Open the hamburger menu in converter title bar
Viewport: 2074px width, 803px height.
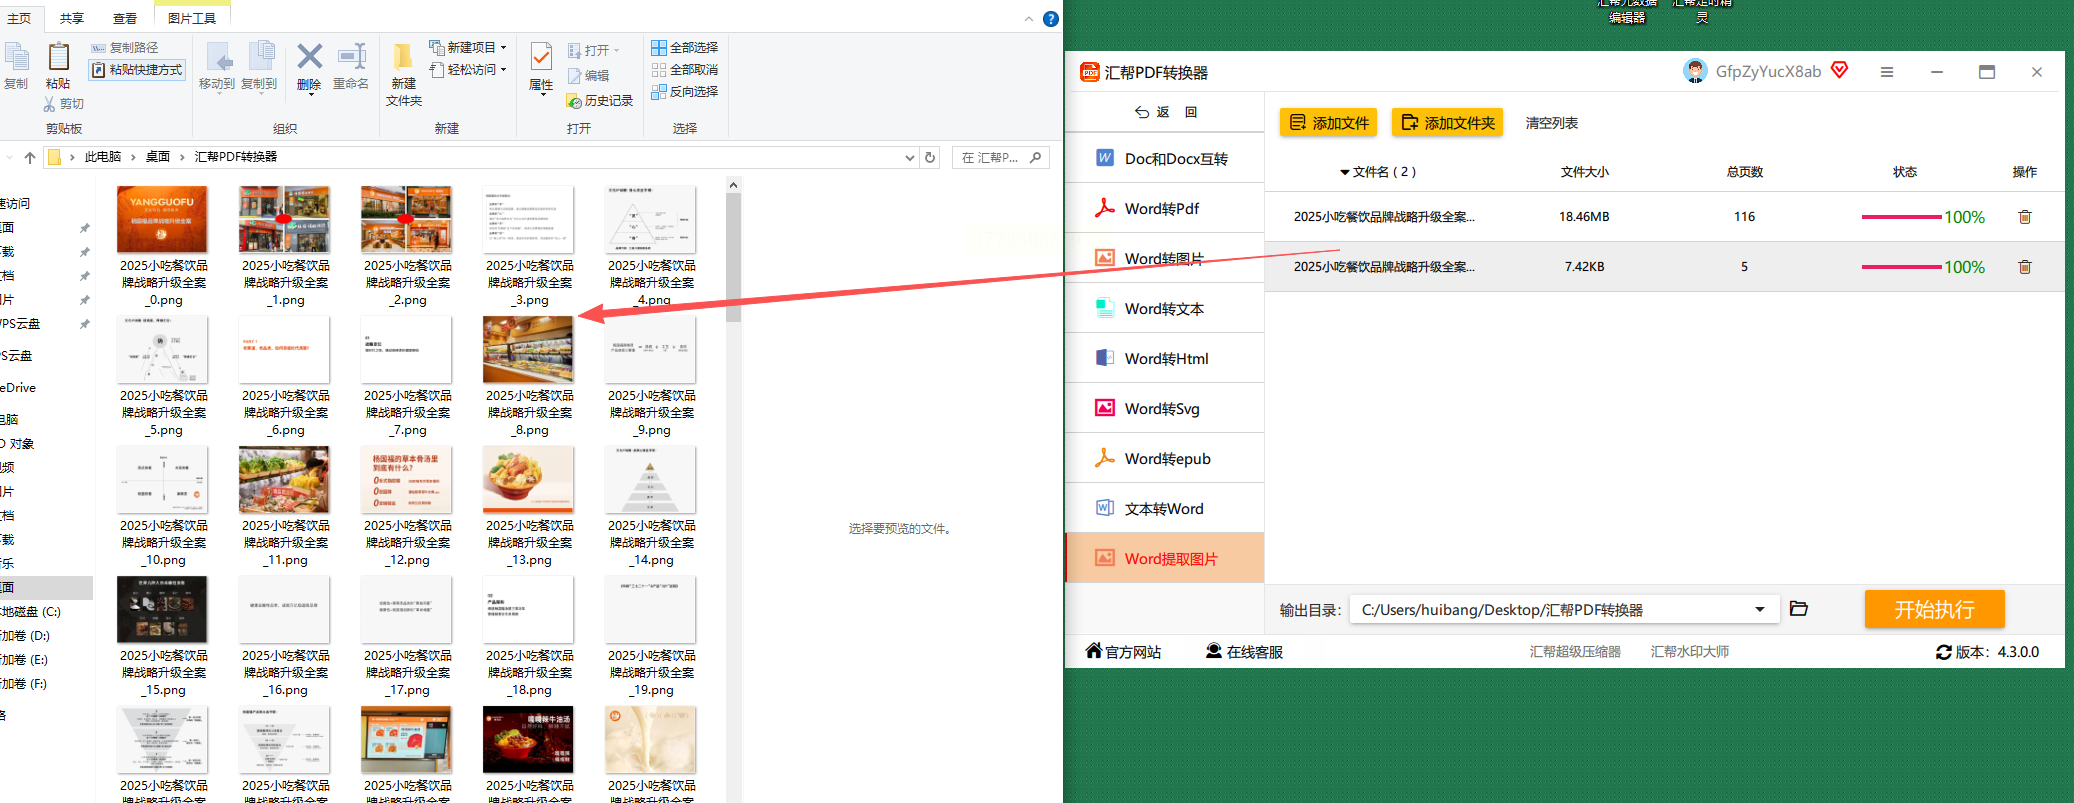pos(1887,72)
